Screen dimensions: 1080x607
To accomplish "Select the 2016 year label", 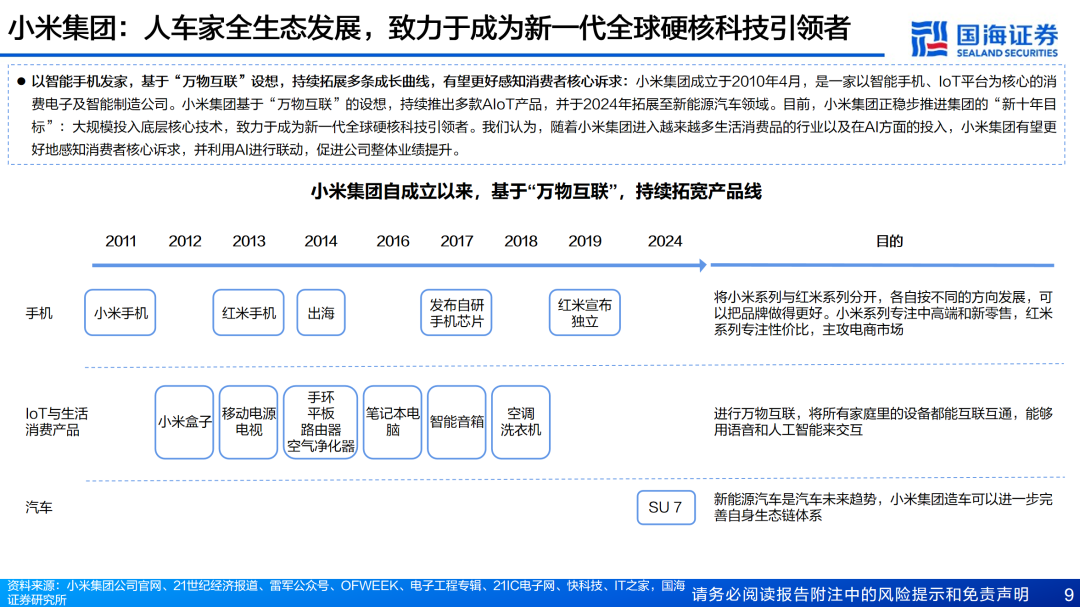I will 393,241.
